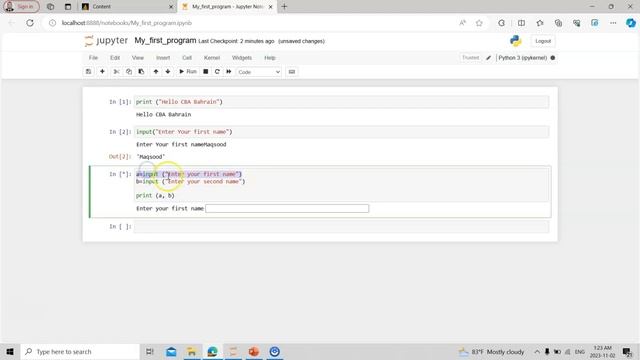640x360 pixels.
Task: Restart kernel and run all cells icon
Action: coord(229,72)
